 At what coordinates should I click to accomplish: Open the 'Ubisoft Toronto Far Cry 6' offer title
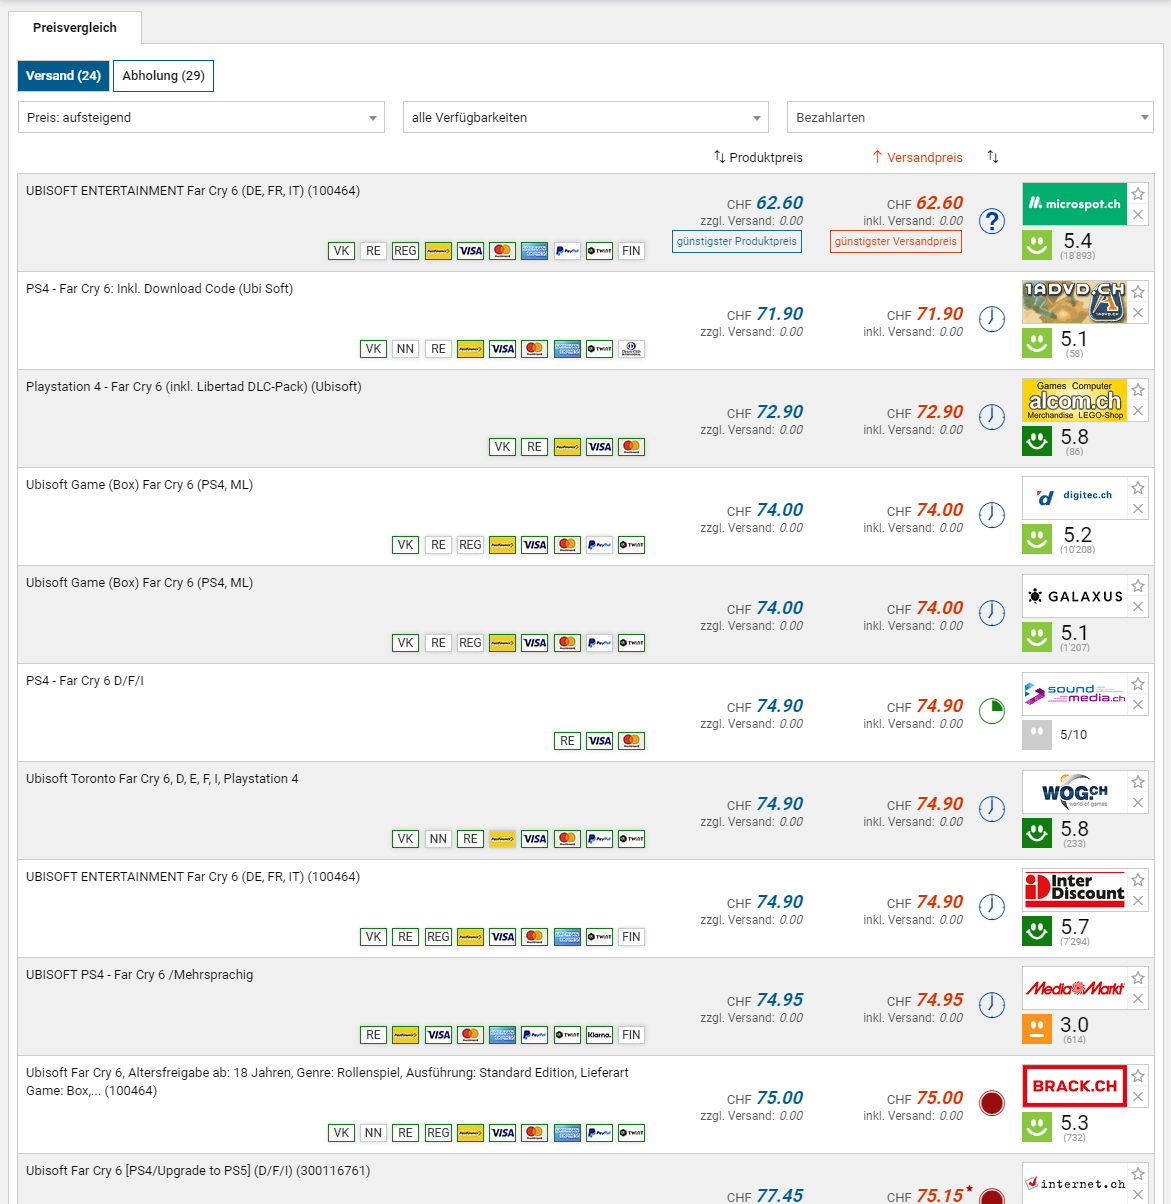(162, 779)
